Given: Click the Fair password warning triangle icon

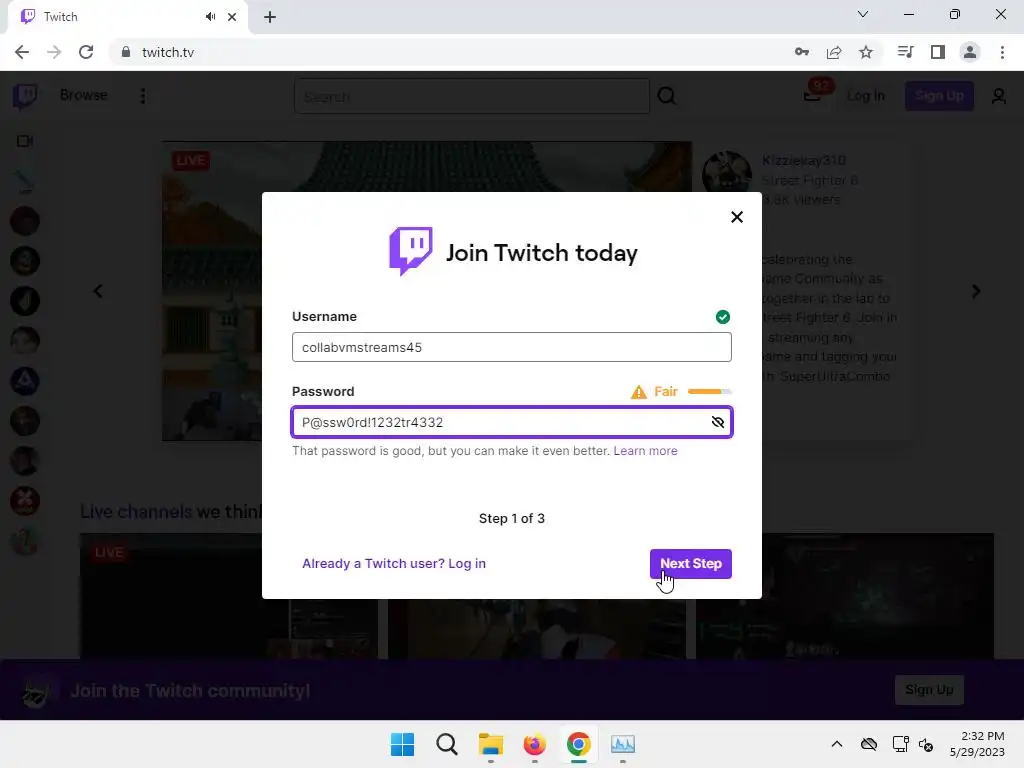Looking at the screenshot, I should tap(638, 392).
